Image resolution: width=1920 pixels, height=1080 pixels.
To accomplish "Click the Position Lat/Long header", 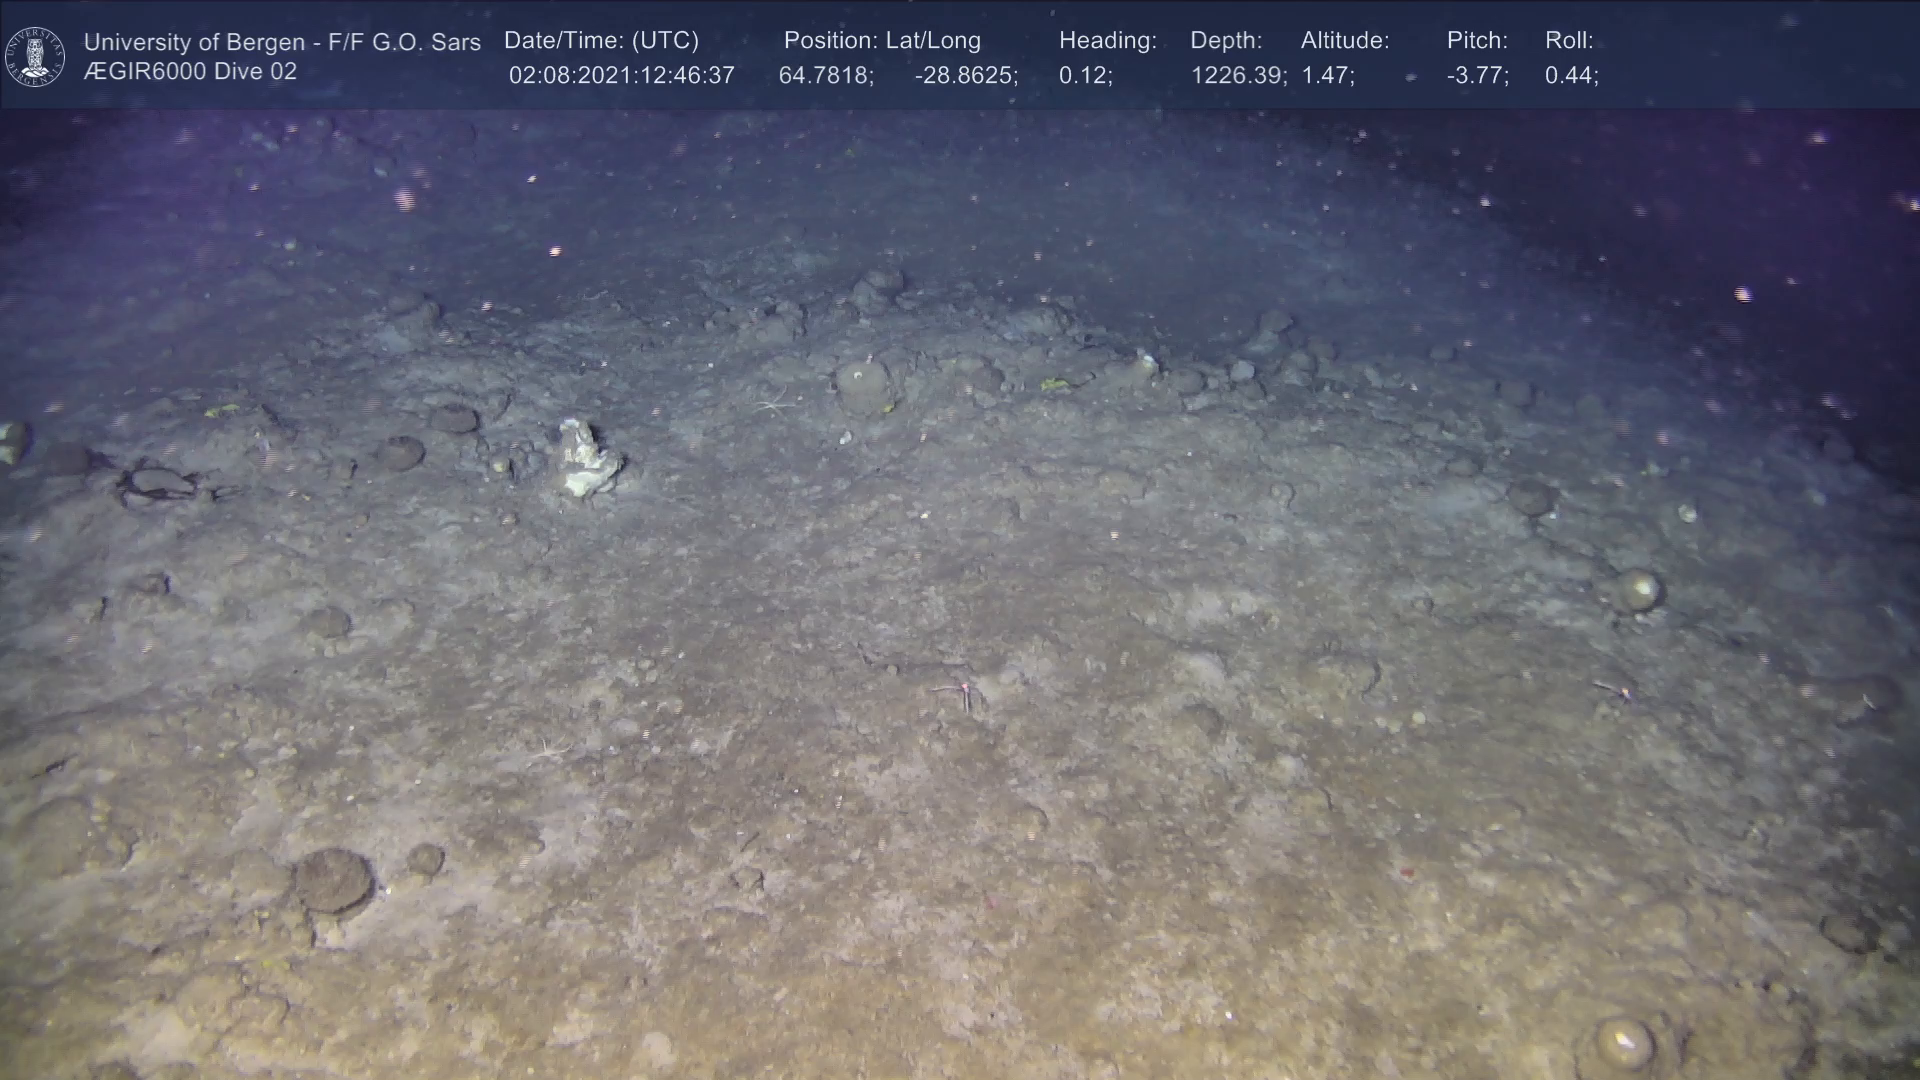I will (x=882, y=41).
